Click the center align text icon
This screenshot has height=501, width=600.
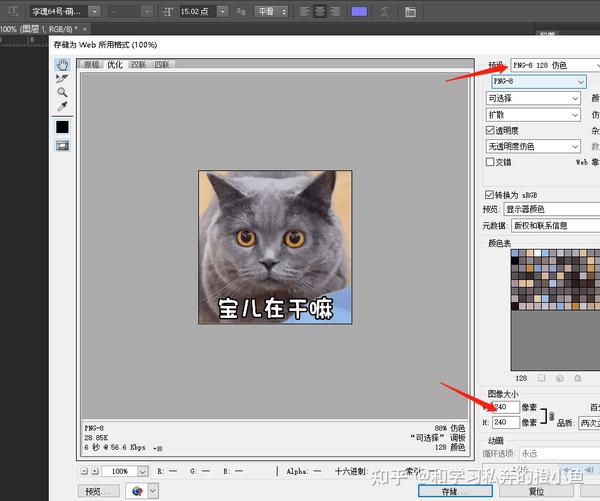(x=320, y=11)
